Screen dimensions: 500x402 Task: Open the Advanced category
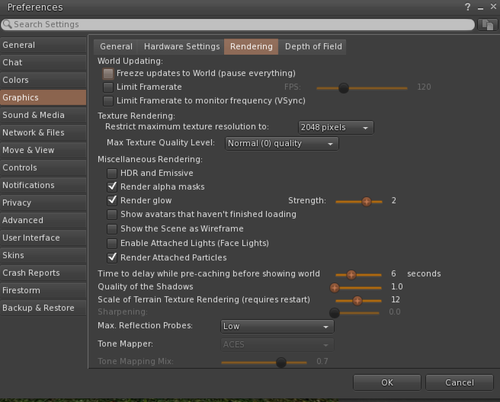[x=43, y=220]
